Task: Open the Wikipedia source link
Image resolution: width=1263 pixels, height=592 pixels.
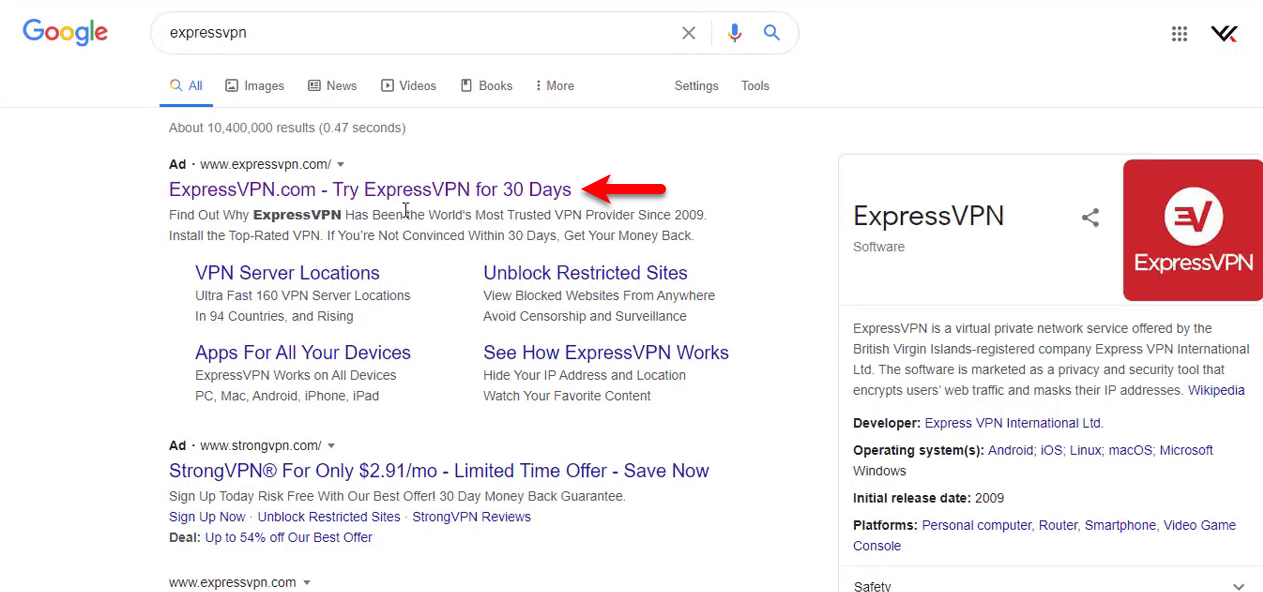Action: pos(1216,391)
